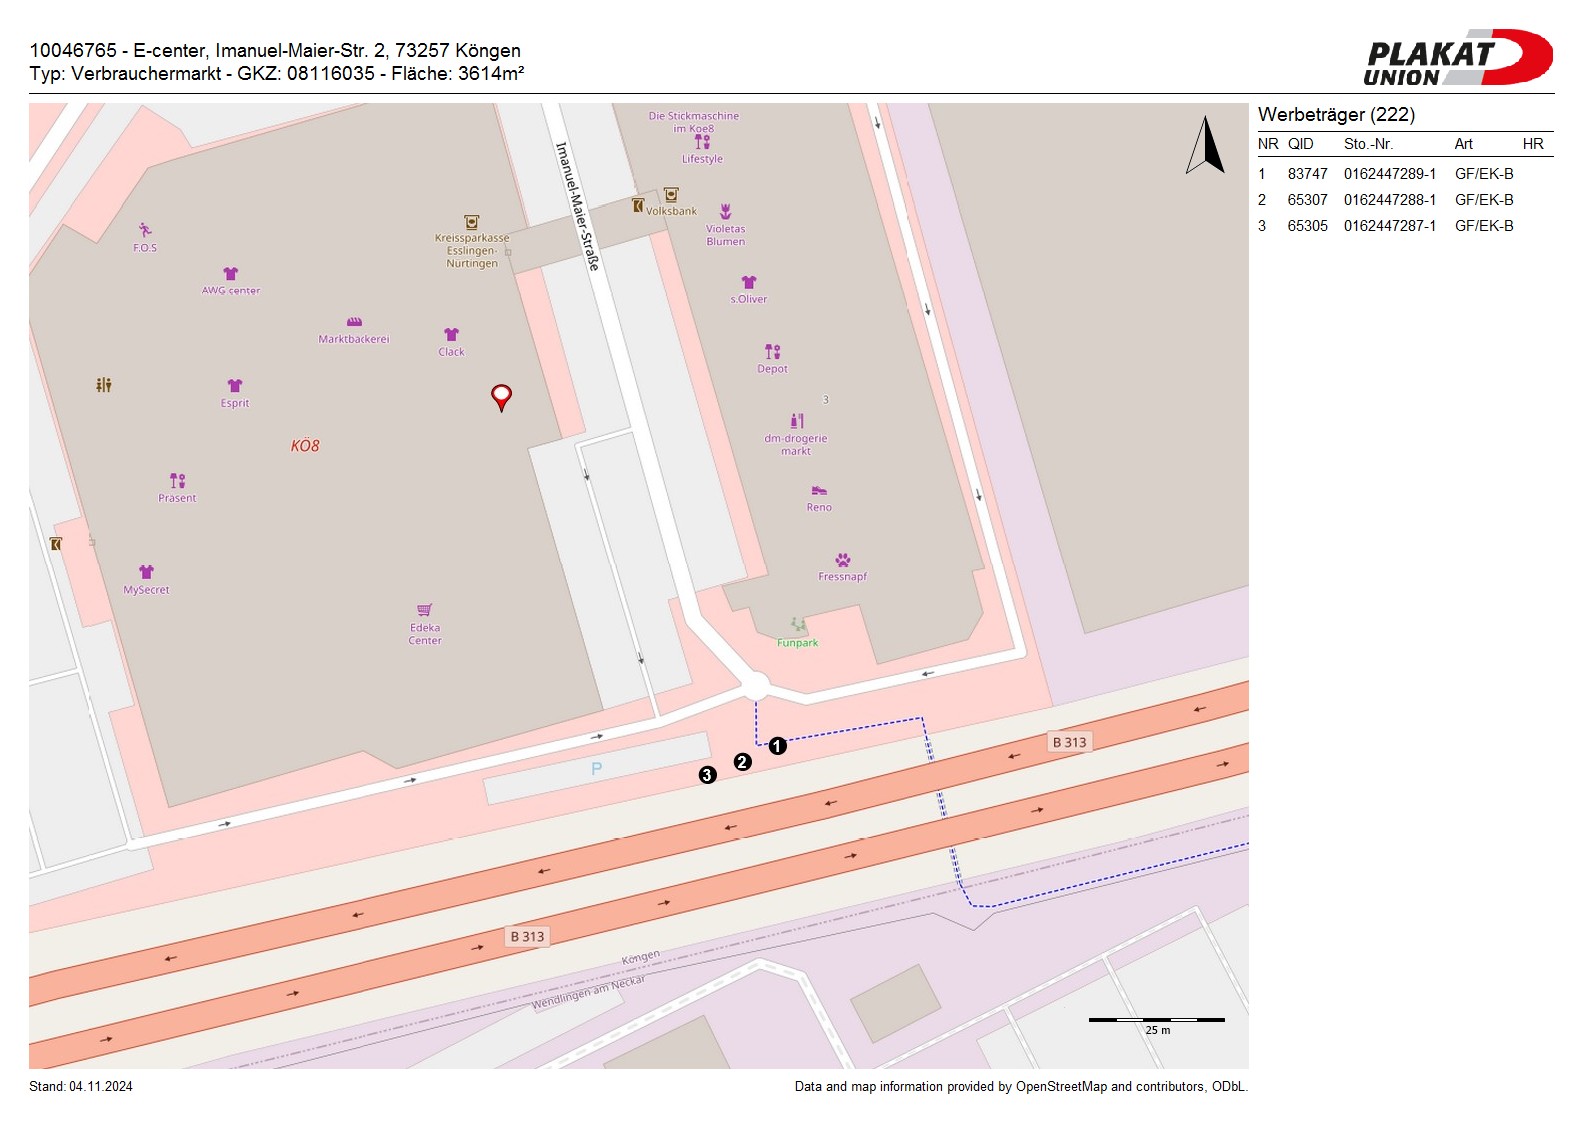Select billboard marker number 1
This screenshot has width=1587, height=1123.
coord(778,746)
